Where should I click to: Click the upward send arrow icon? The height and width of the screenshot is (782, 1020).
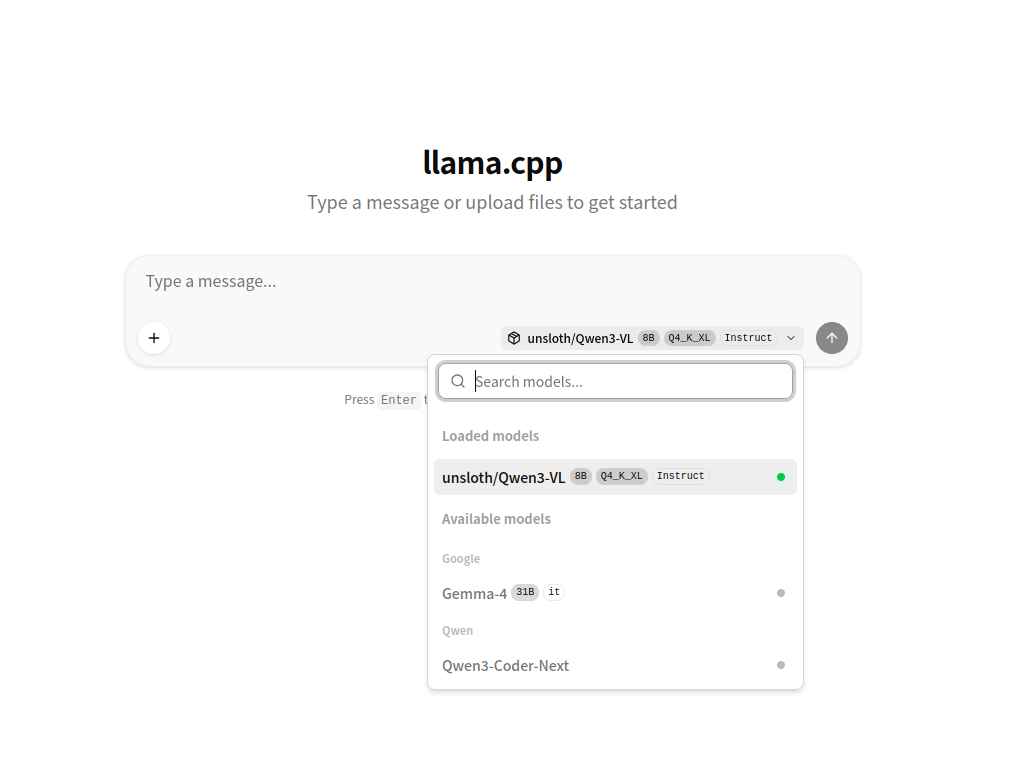click(x=831, y=338)
